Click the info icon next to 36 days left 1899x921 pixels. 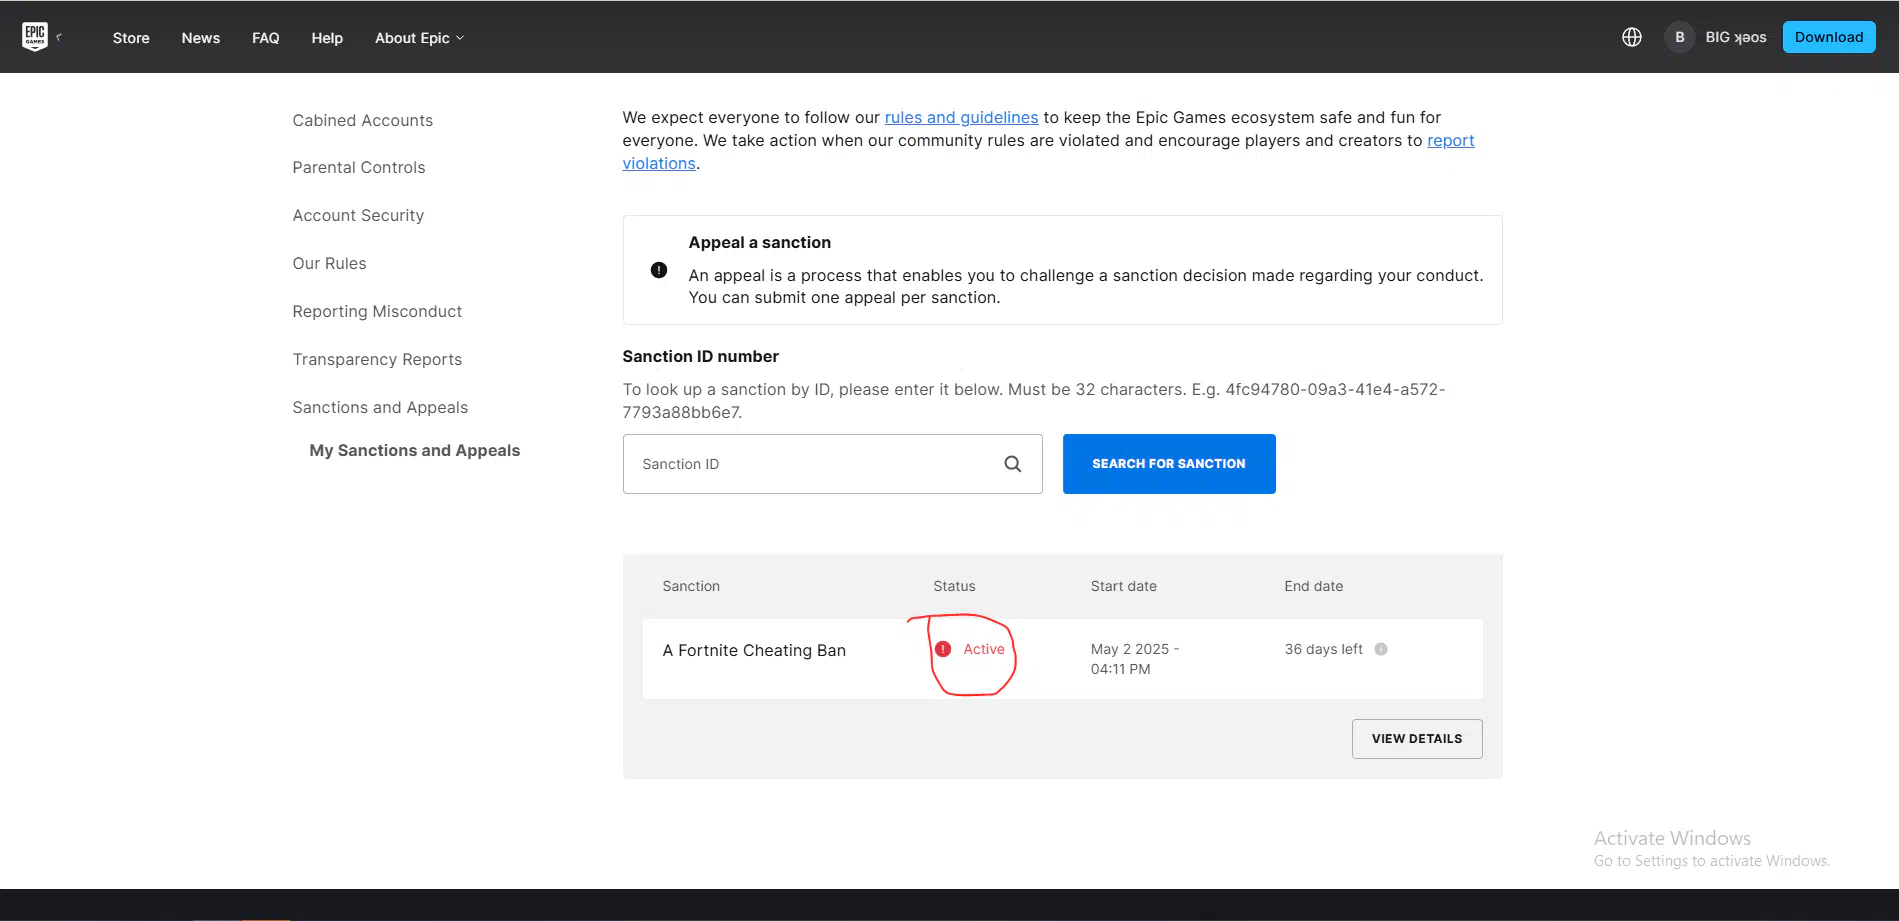coord(1381,649)
